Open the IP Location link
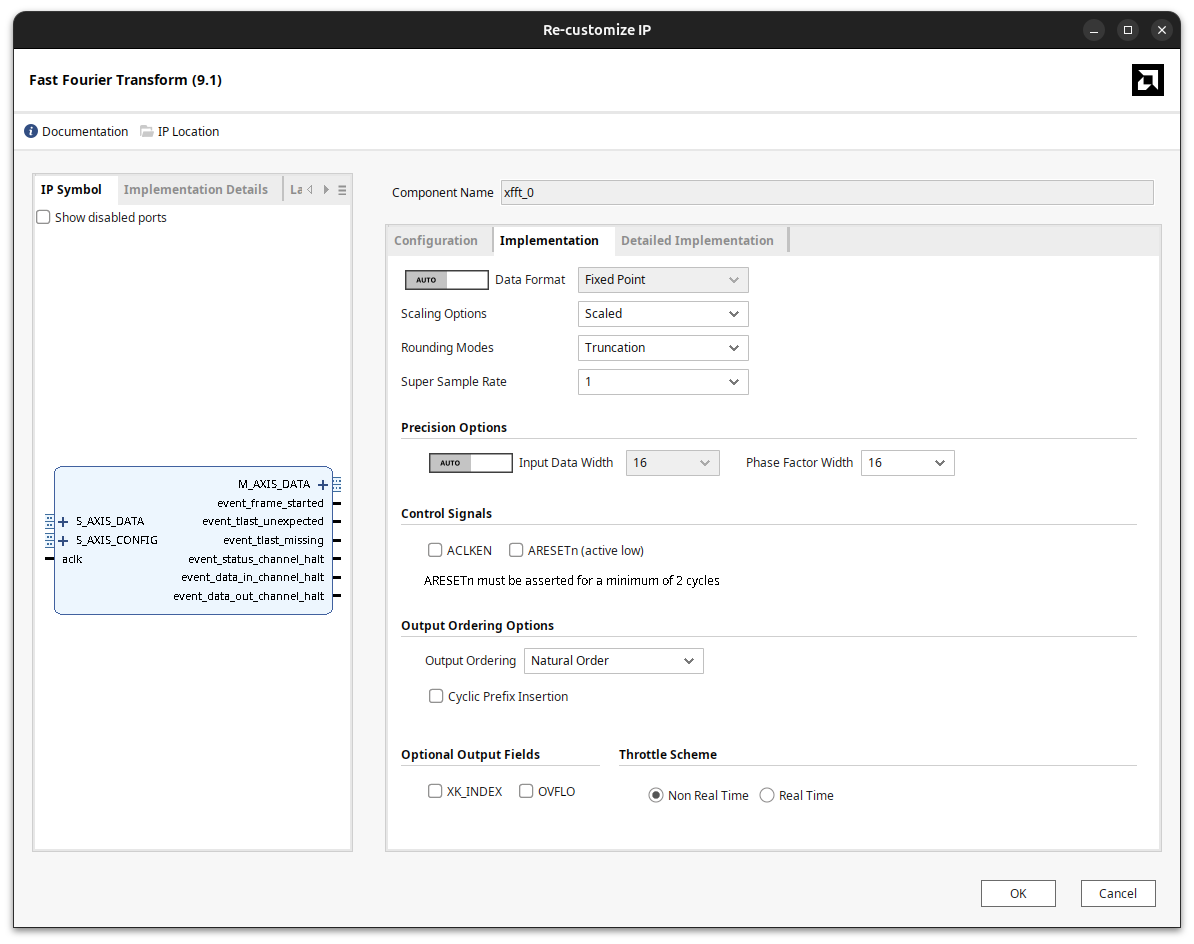Image resolution: width=1194 pixels, height=944 pixels. coord(188,132)
